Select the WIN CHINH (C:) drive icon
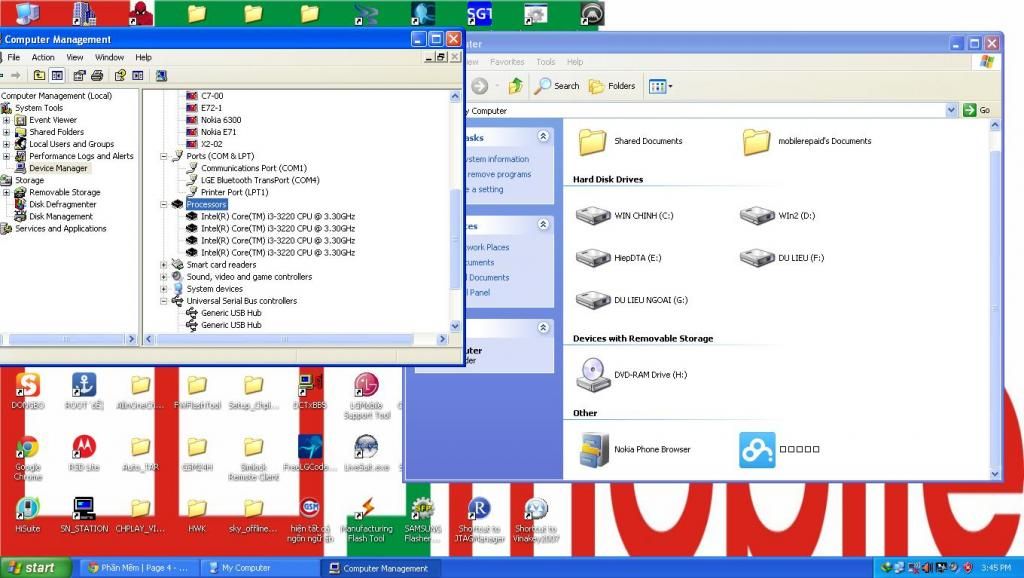 click(x=593, y=216)
